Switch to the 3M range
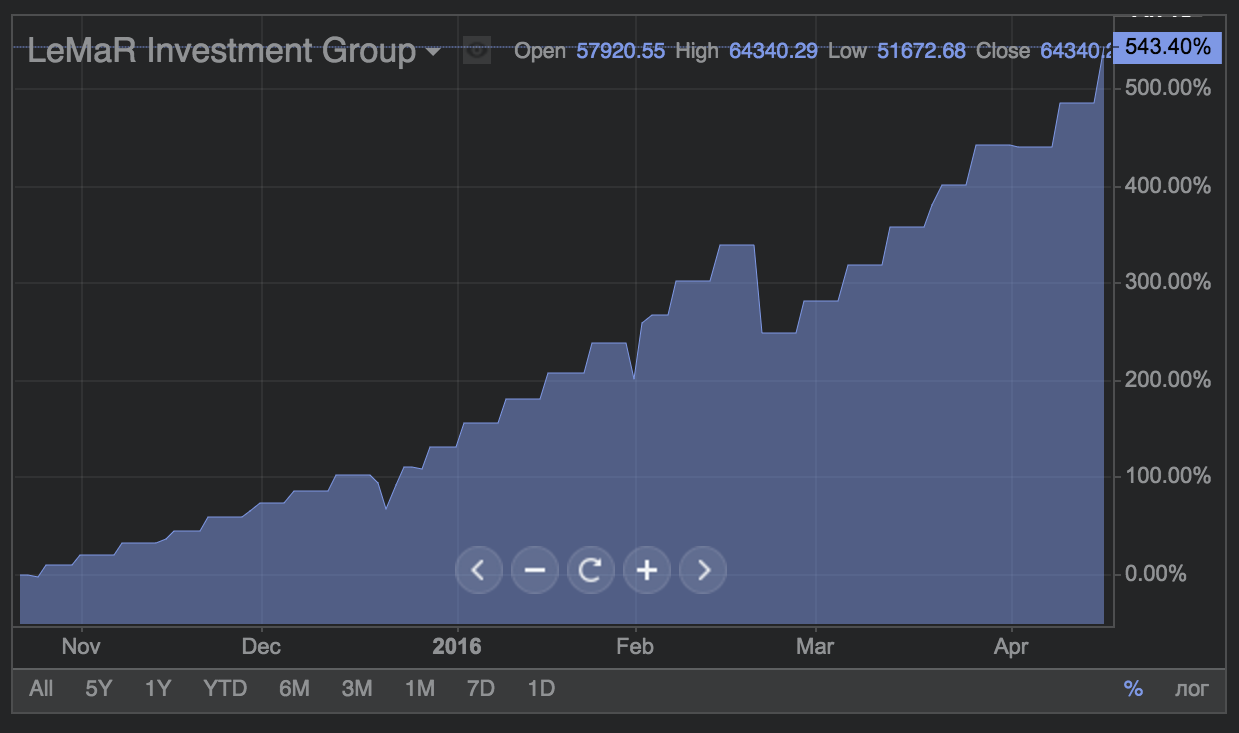Viewport: 1239px width, 733px height. (357, 688)
